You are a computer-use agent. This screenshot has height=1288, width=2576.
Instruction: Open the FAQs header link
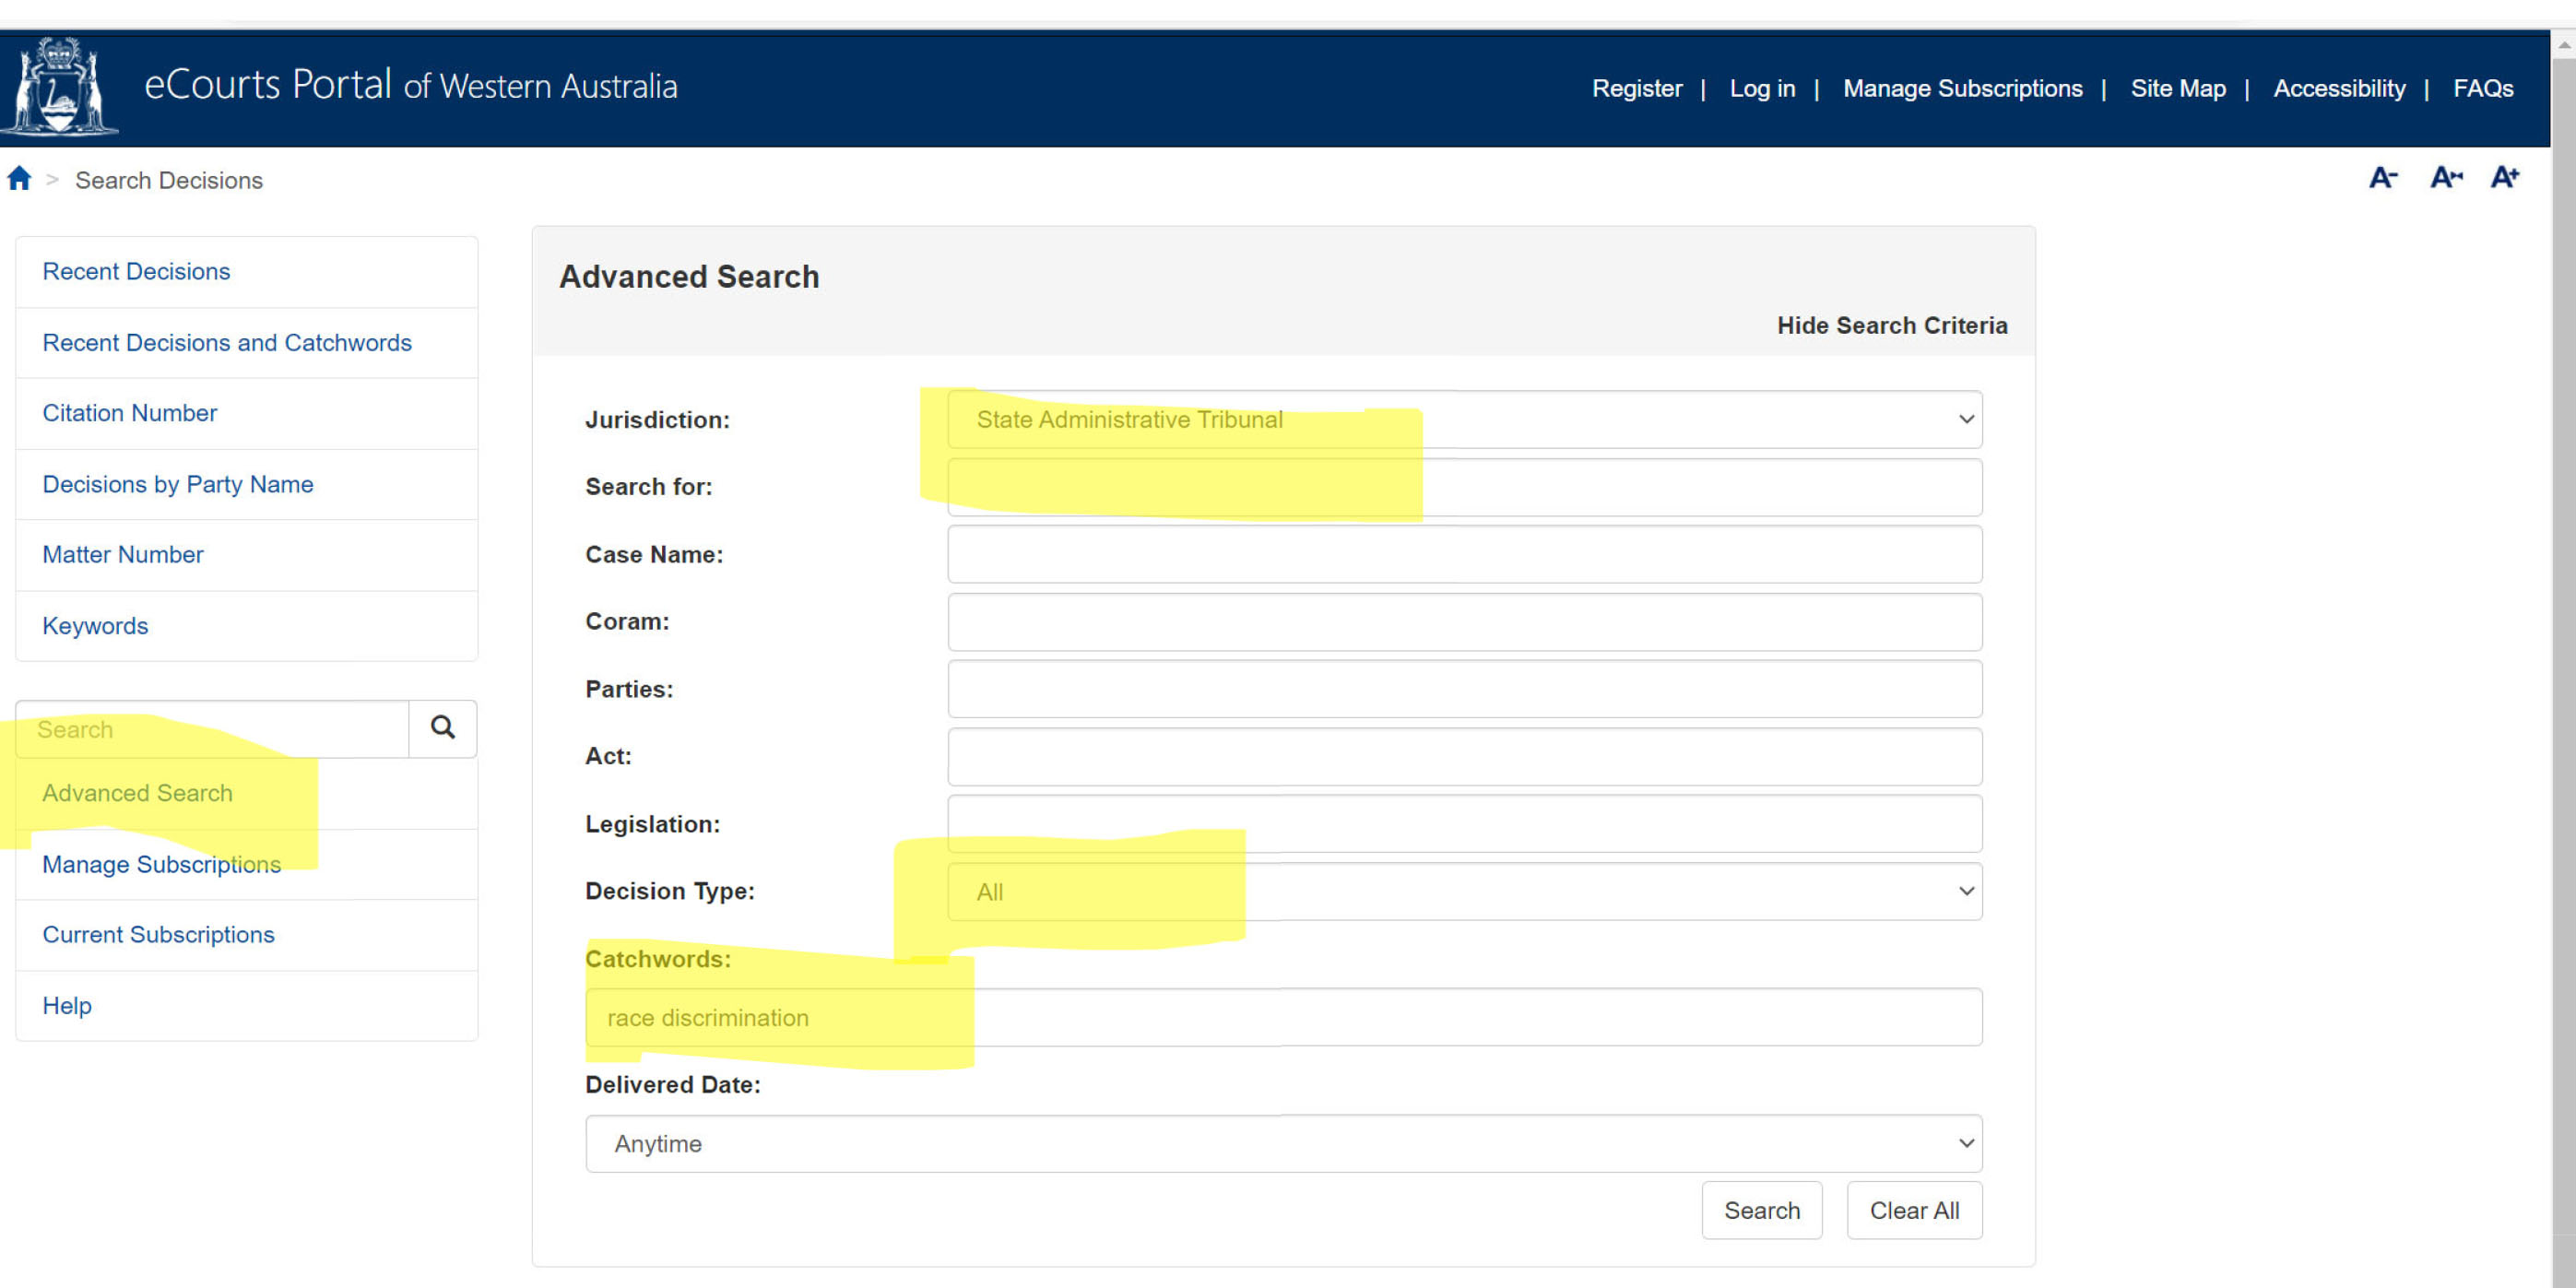click(2482, 88)
